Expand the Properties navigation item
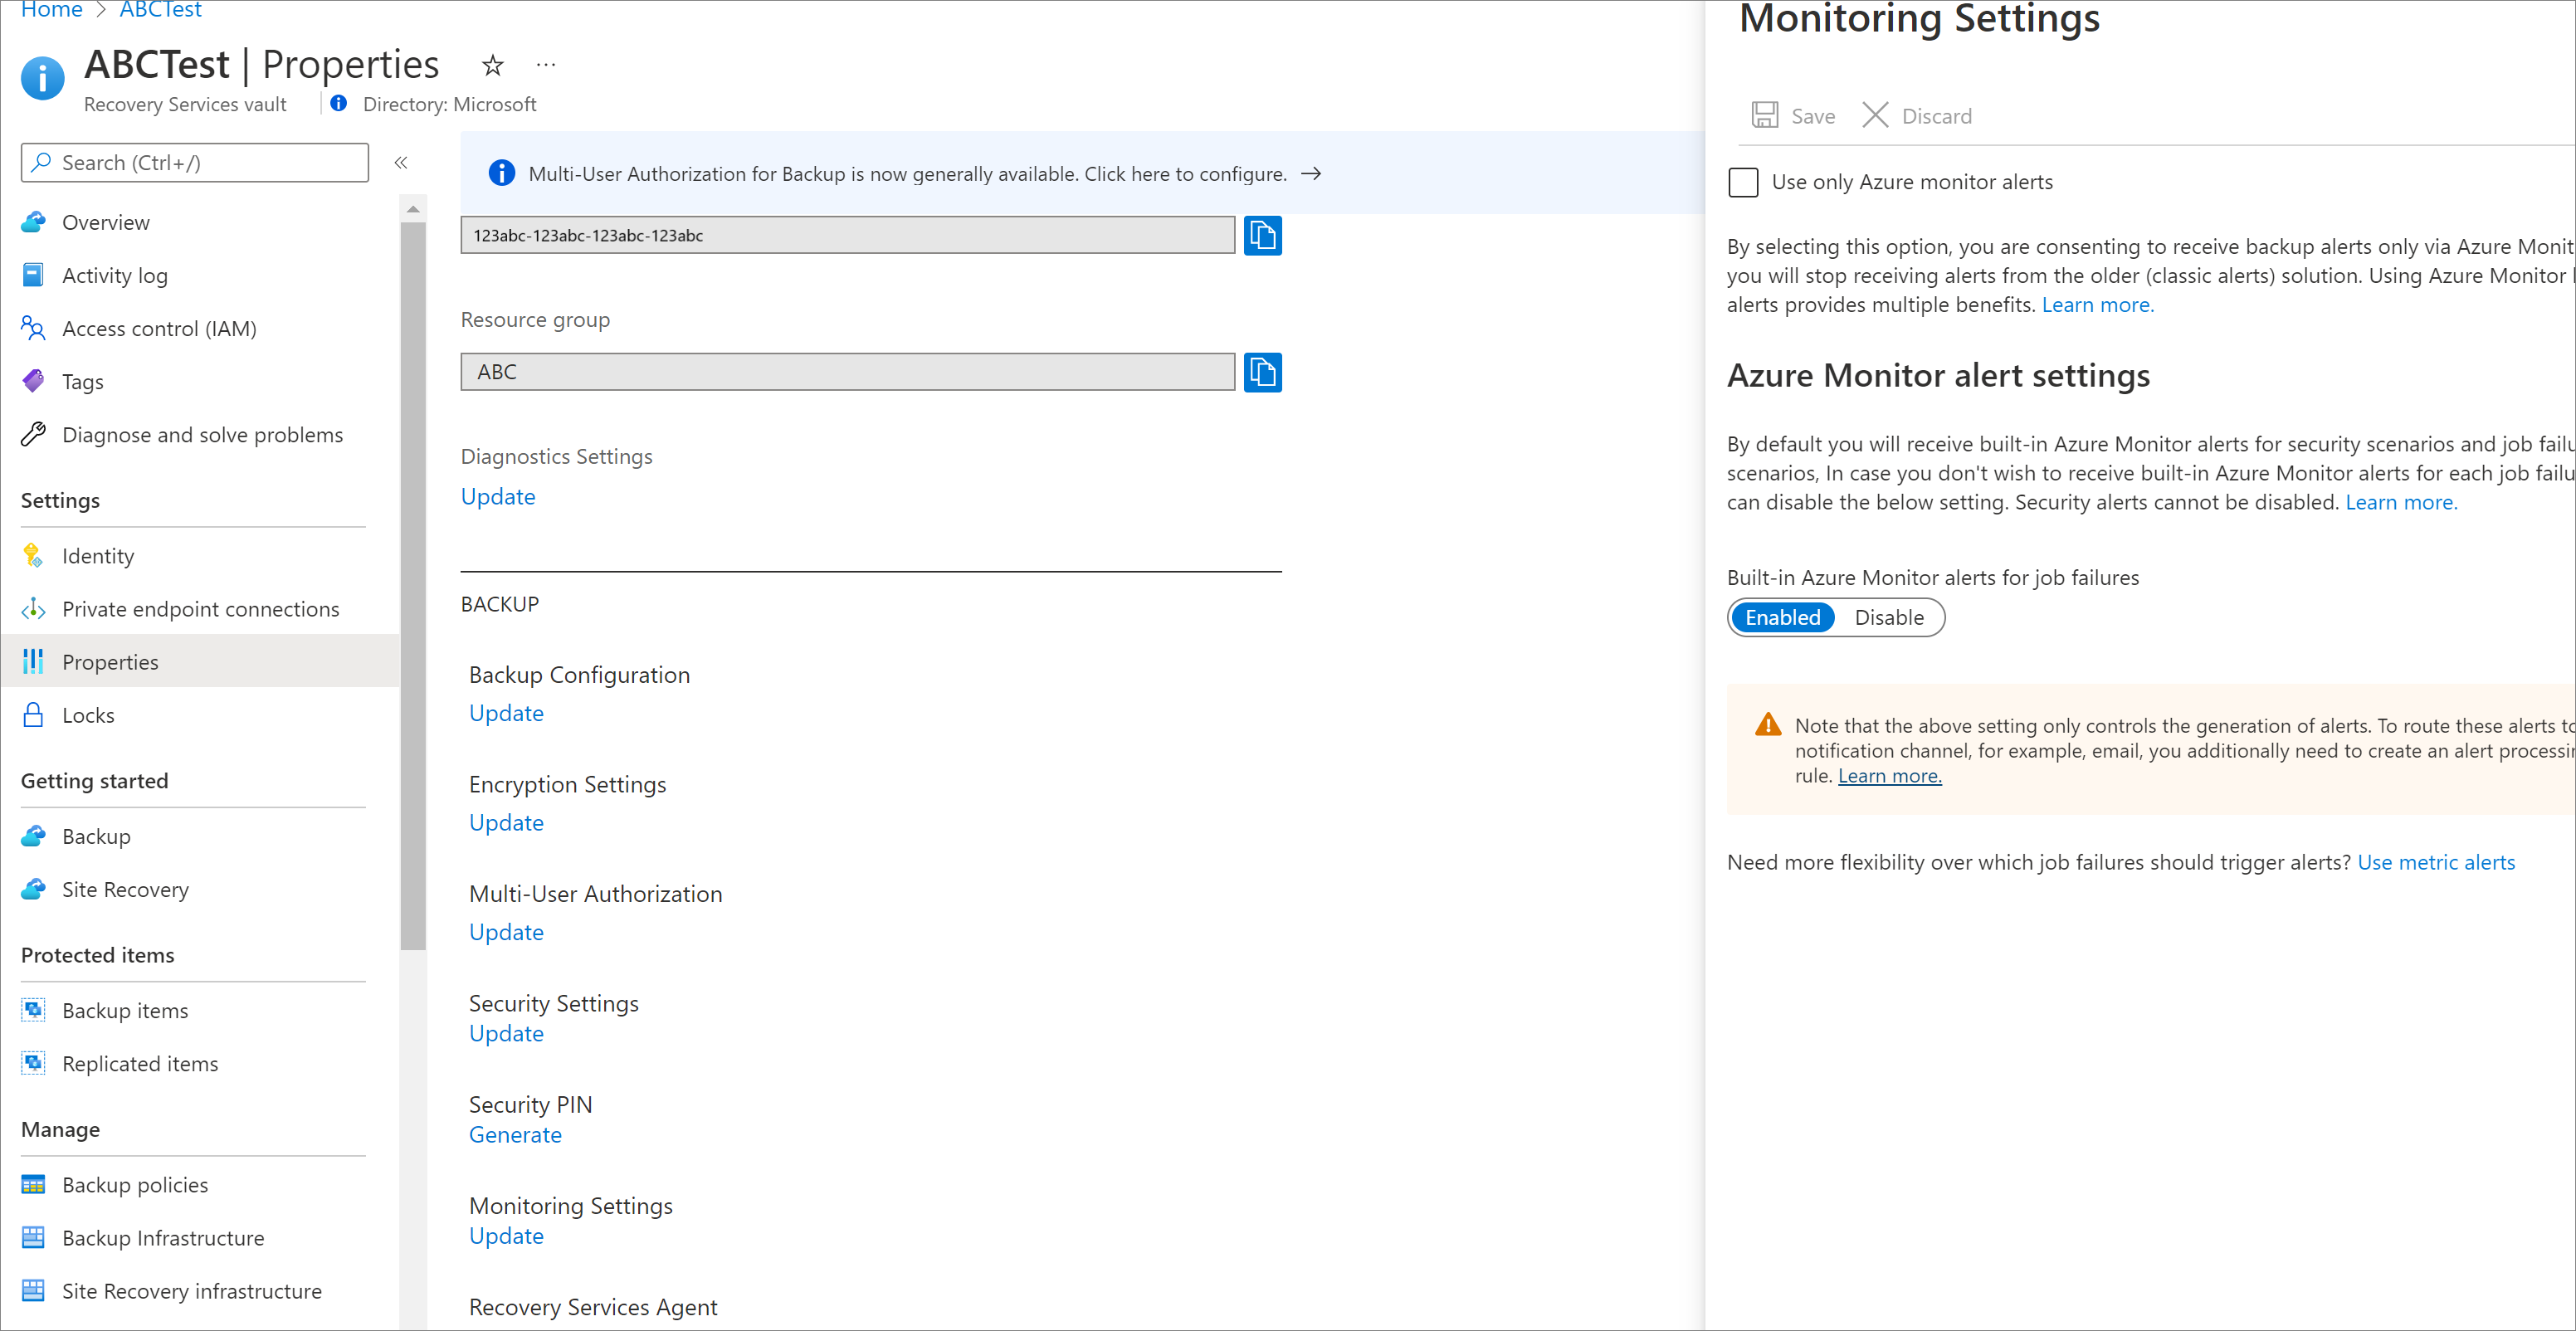 (109, 662)
